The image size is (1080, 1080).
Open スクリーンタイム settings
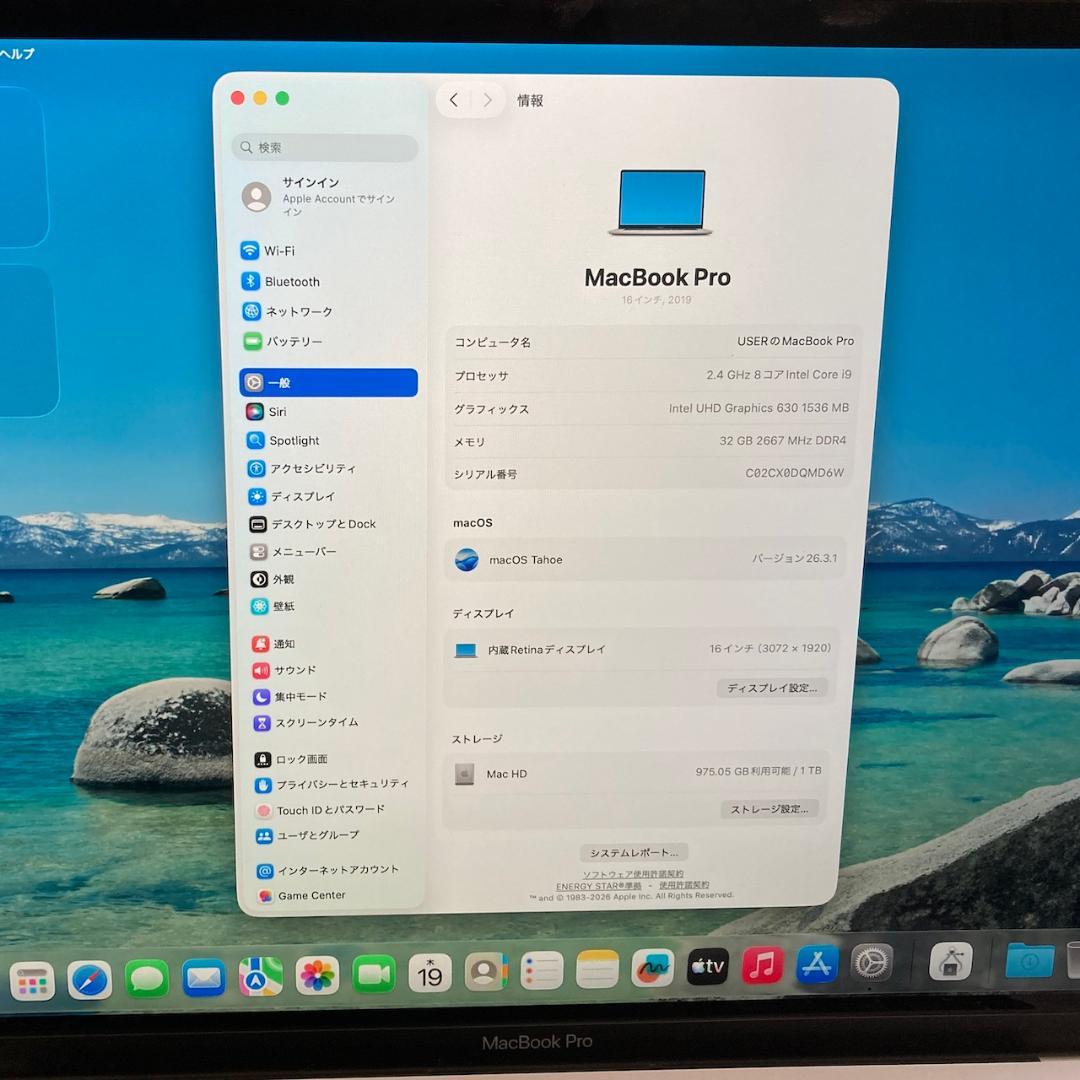(x=307, y=723)
